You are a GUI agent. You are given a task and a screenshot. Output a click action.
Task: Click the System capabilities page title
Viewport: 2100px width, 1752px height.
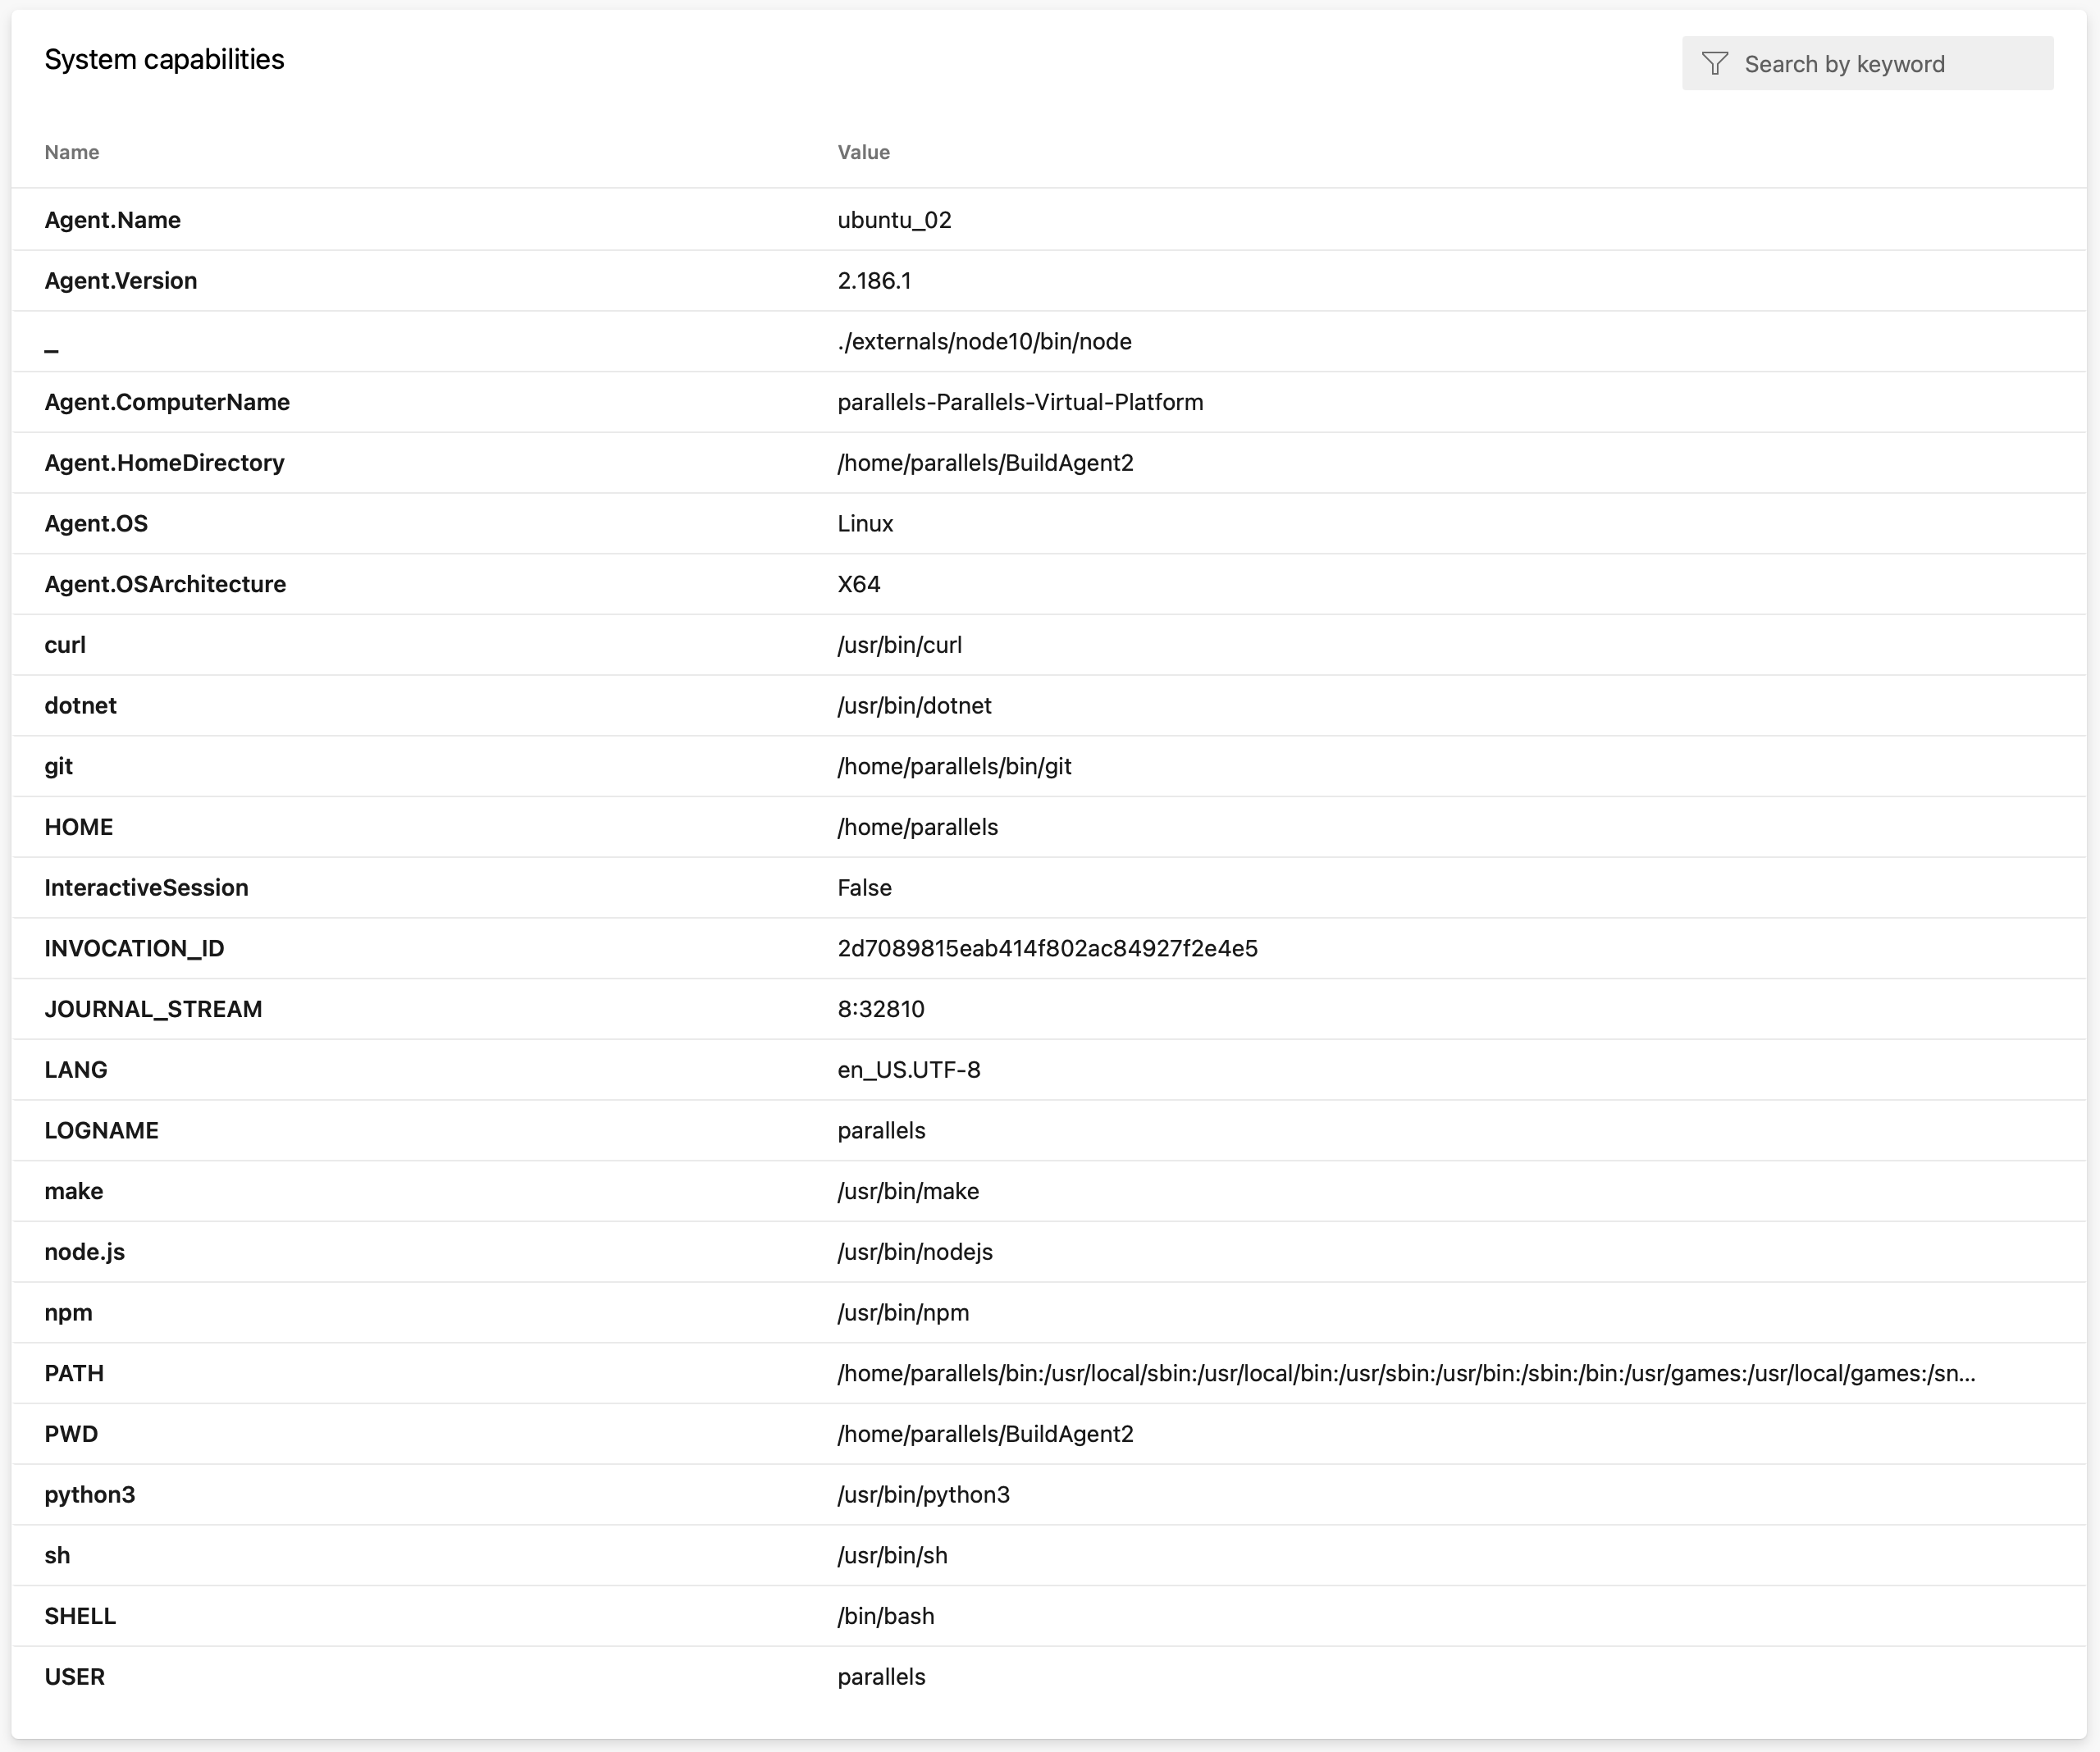coord(163,60)
